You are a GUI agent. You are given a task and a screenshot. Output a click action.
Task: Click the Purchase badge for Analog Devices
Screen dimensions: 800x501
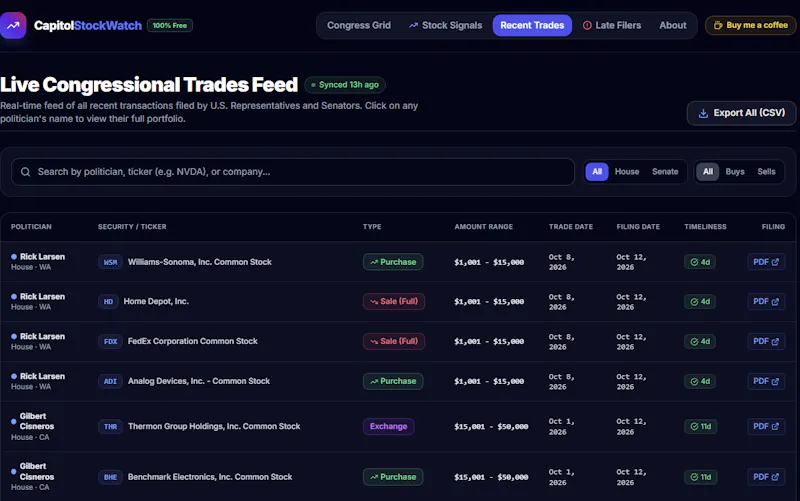coord(393,381)
